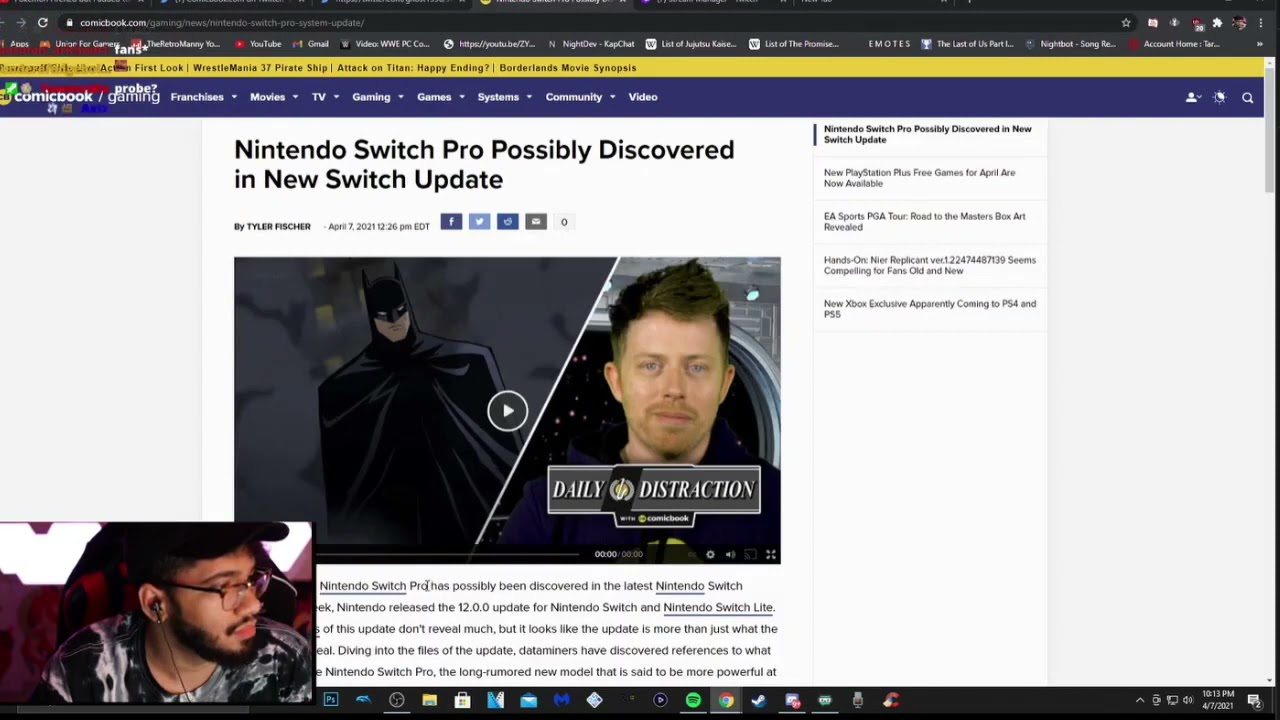This screenshot has height=720, width=1280.
Task: Open the YouTube bookmark
Action: coord(258,44)
